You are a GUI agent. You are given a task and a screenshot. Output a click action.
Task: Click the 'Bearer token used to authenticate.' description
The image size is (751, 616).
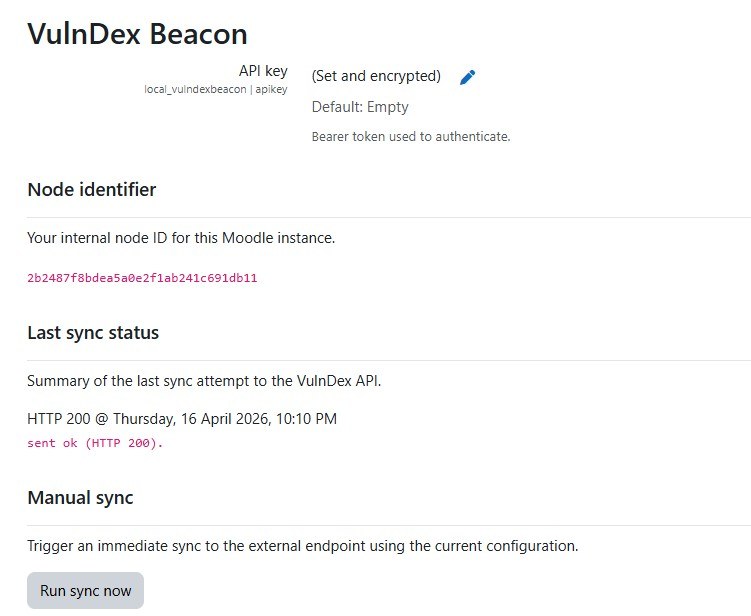tap(411, 137)
